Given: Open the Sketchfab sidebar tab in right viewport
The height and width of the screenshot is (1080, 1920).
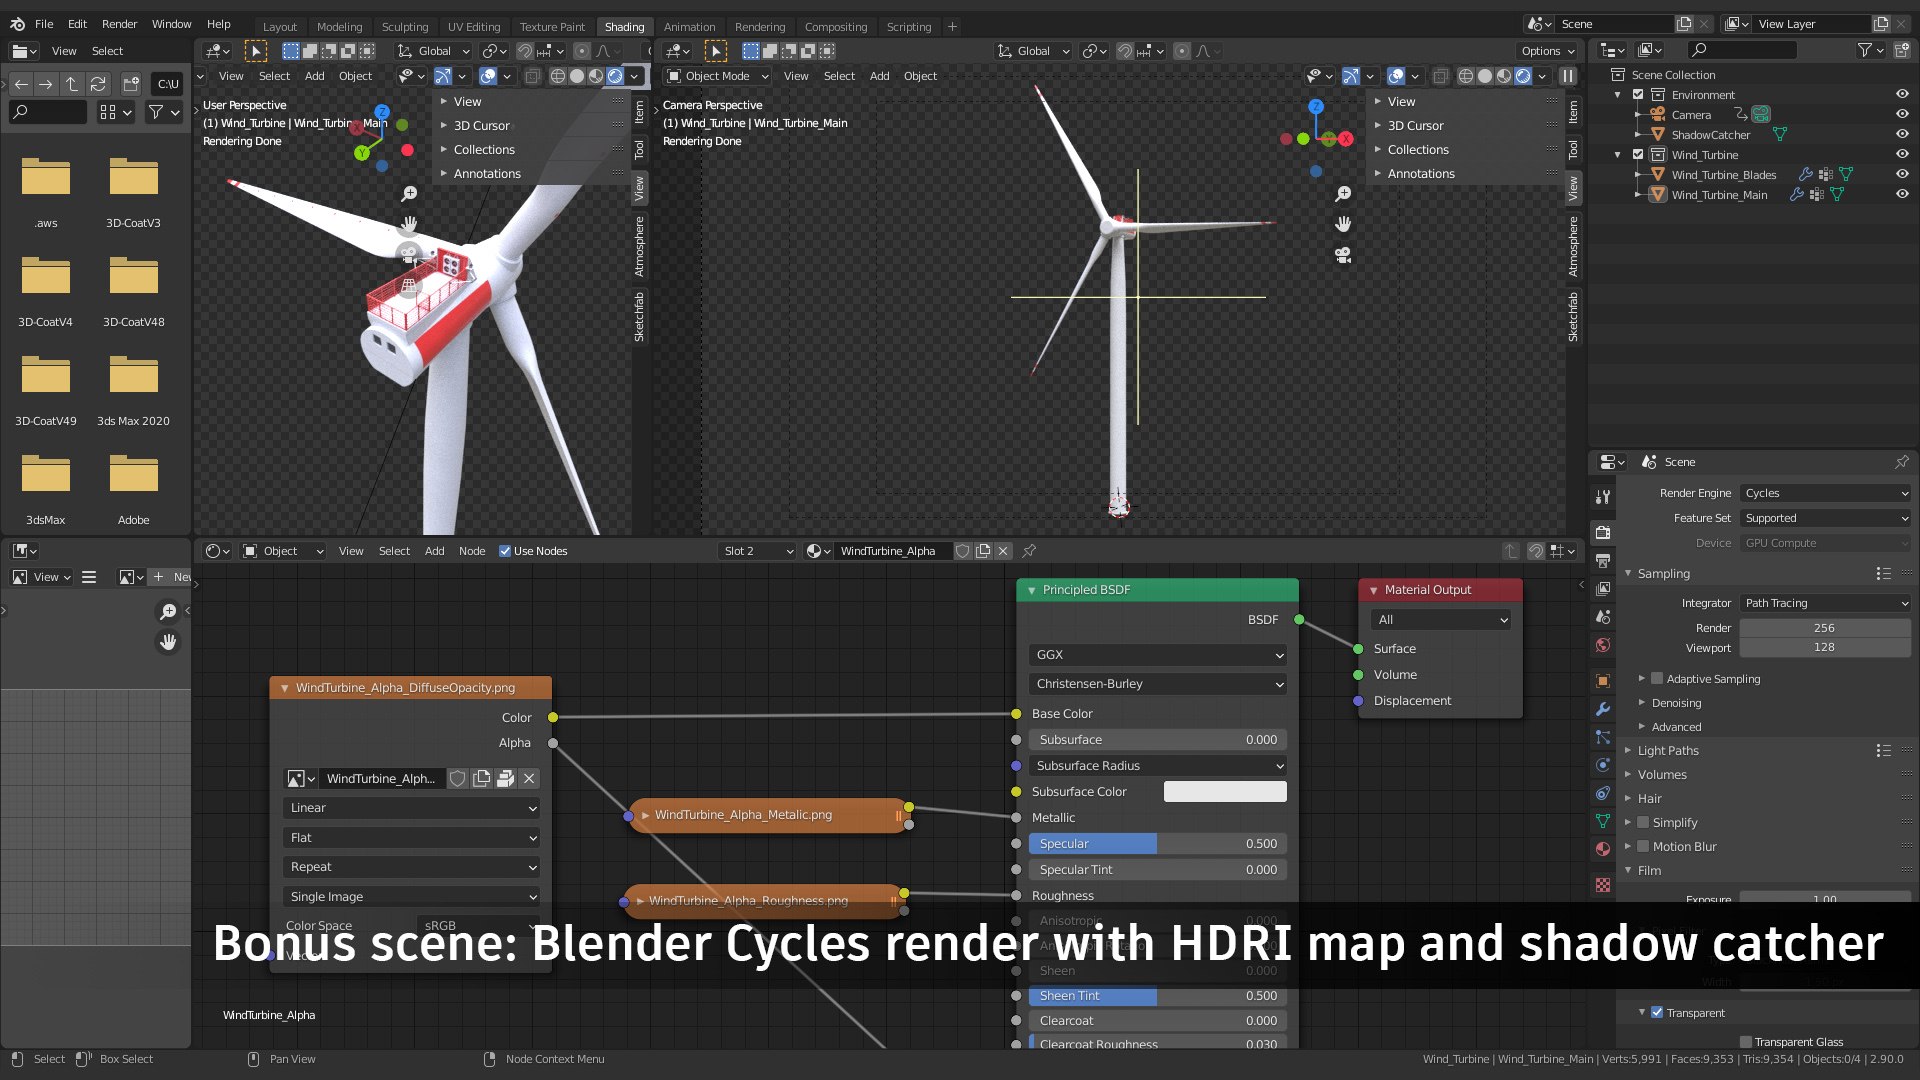Looking at the screenshot, I should click(1574, 316).
